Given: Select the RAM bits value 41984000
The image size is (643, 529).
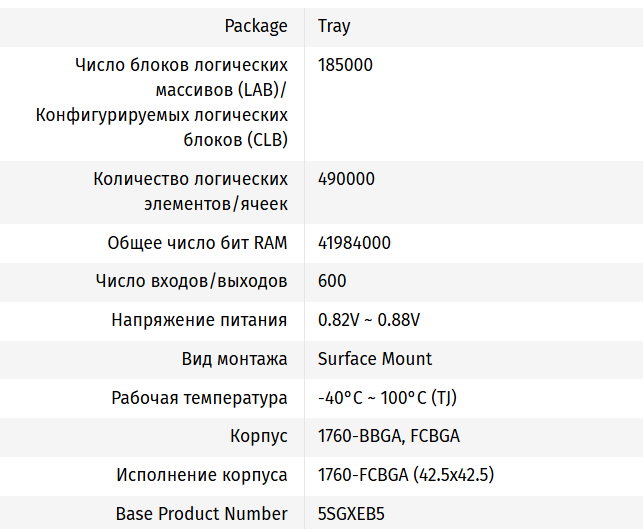Looking at the screenshot, I should 354,243.
